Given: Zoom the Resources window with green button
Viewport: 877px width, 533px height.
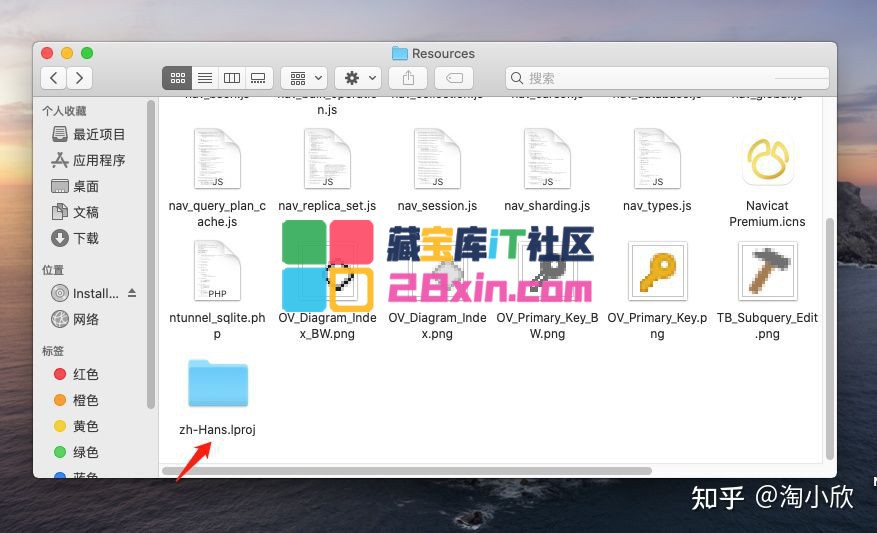Looking at the screenshot, I should (87, 53).
